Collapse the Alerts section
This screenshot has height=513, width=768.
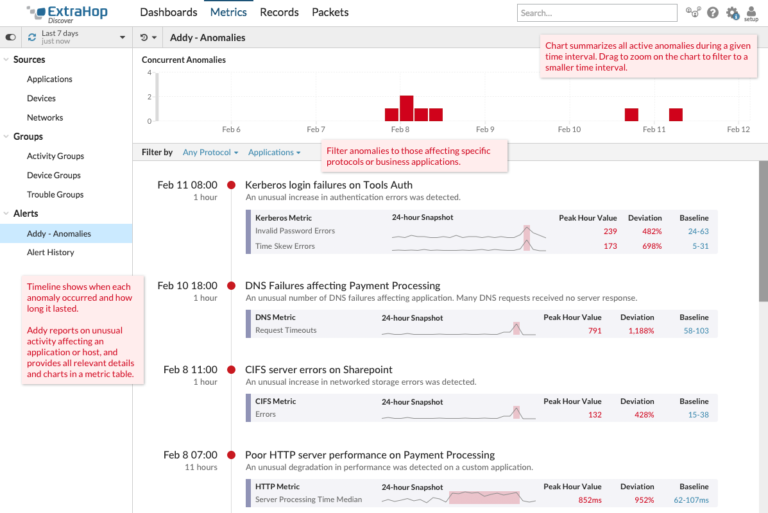tap(6, 213)
